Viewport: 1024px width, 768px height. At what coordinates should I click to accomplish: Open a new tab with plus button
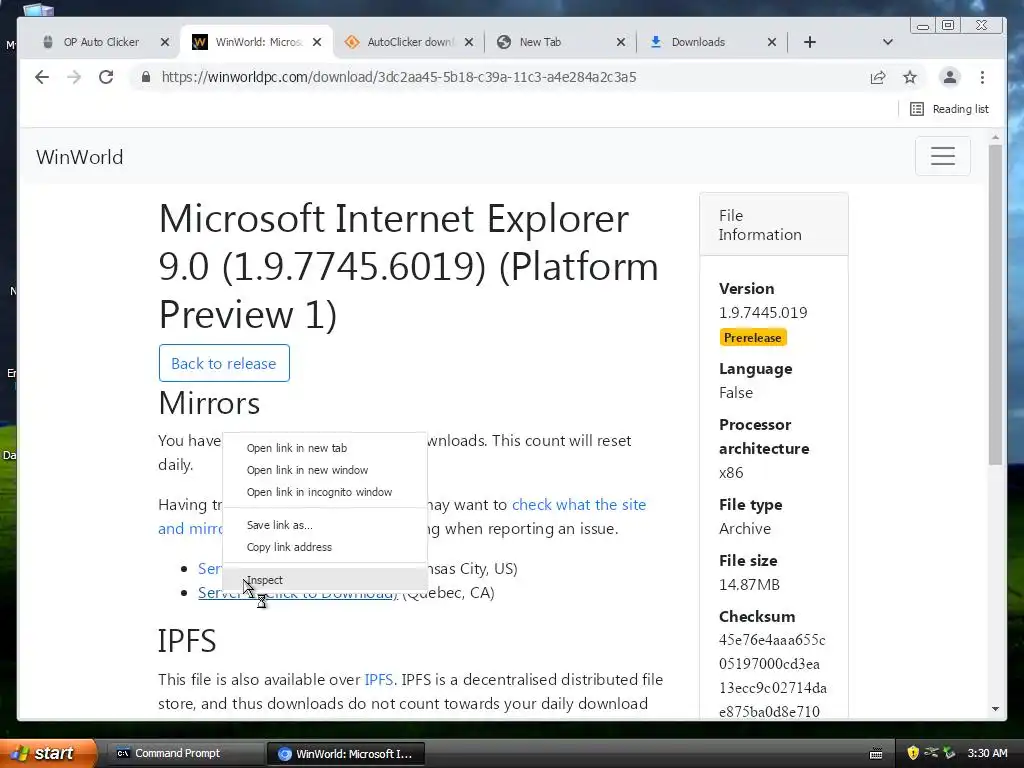(810, 42)
